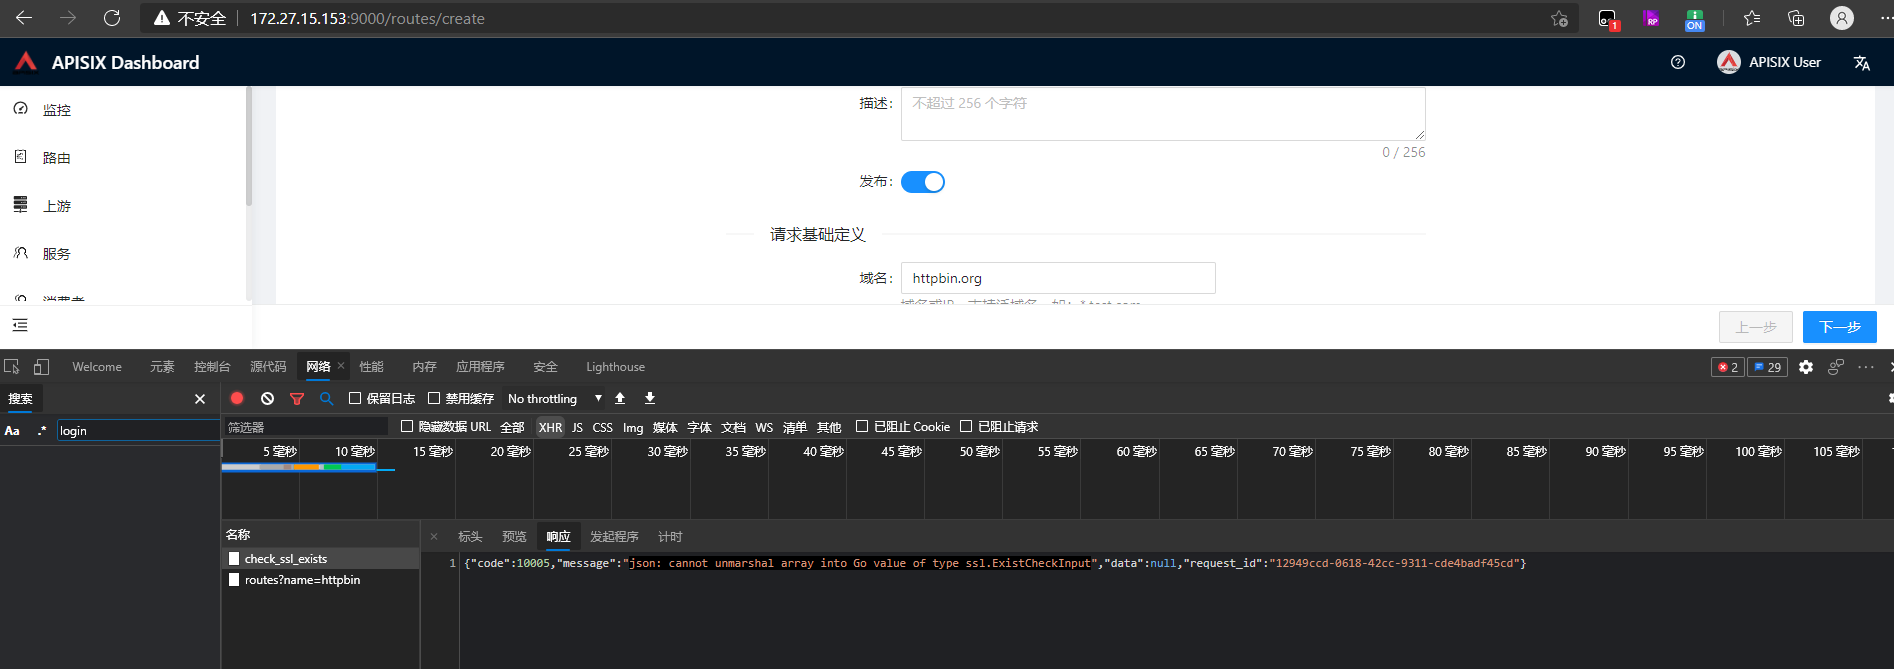Check 已阻止请求 checkbox

966,426
